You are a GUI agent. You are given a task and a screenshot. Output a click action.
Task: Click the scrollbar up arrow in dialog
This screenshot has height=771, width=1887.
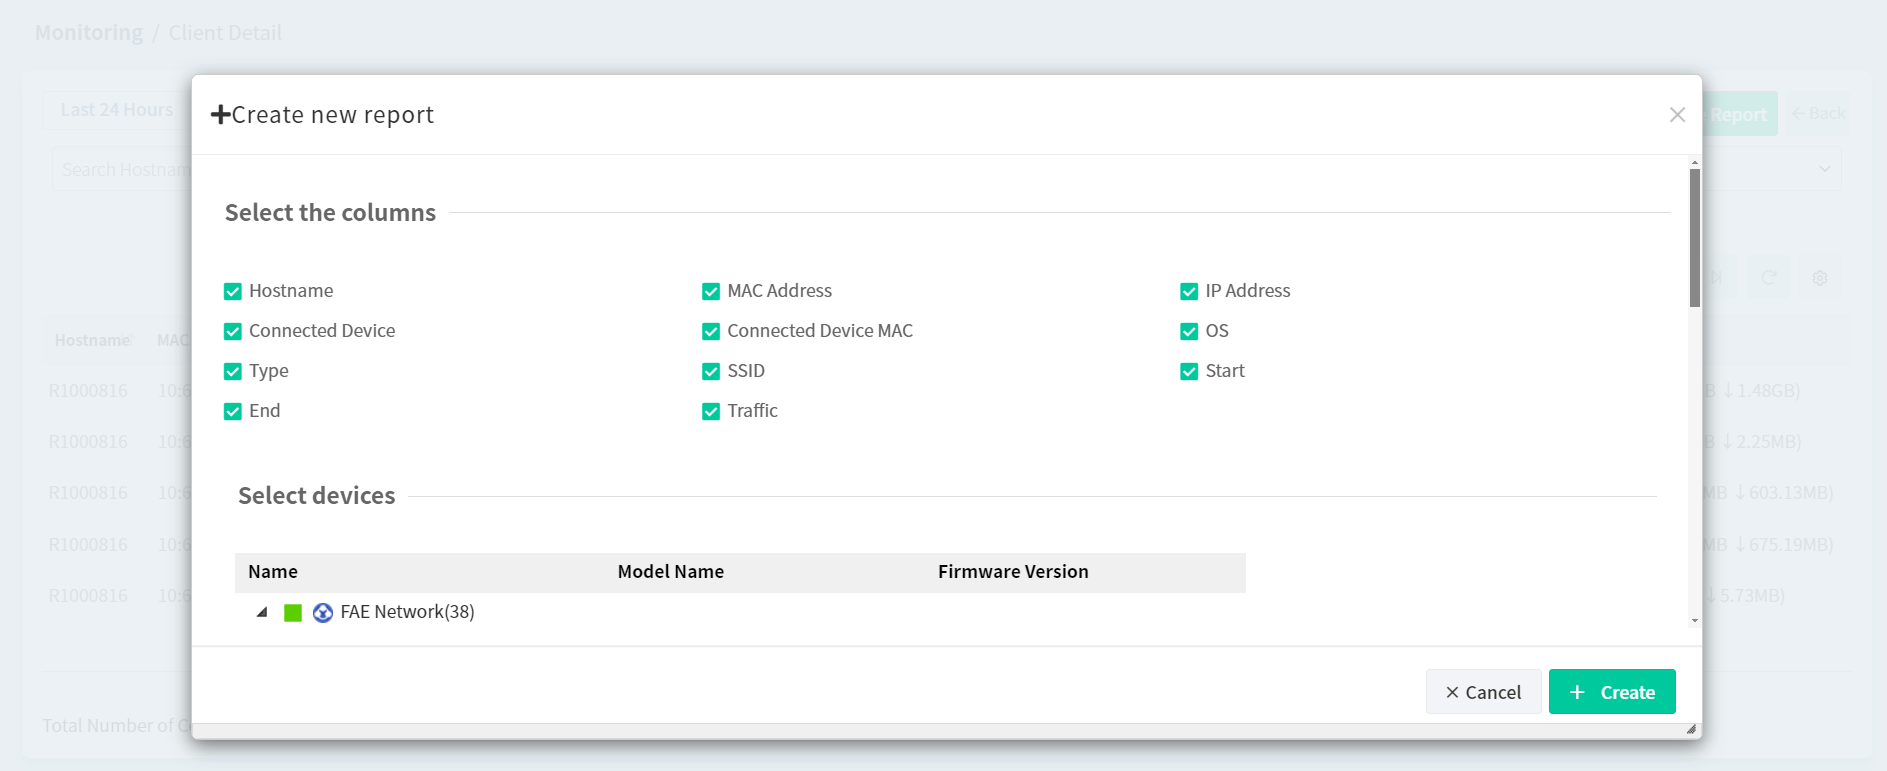pos(1695,162)
